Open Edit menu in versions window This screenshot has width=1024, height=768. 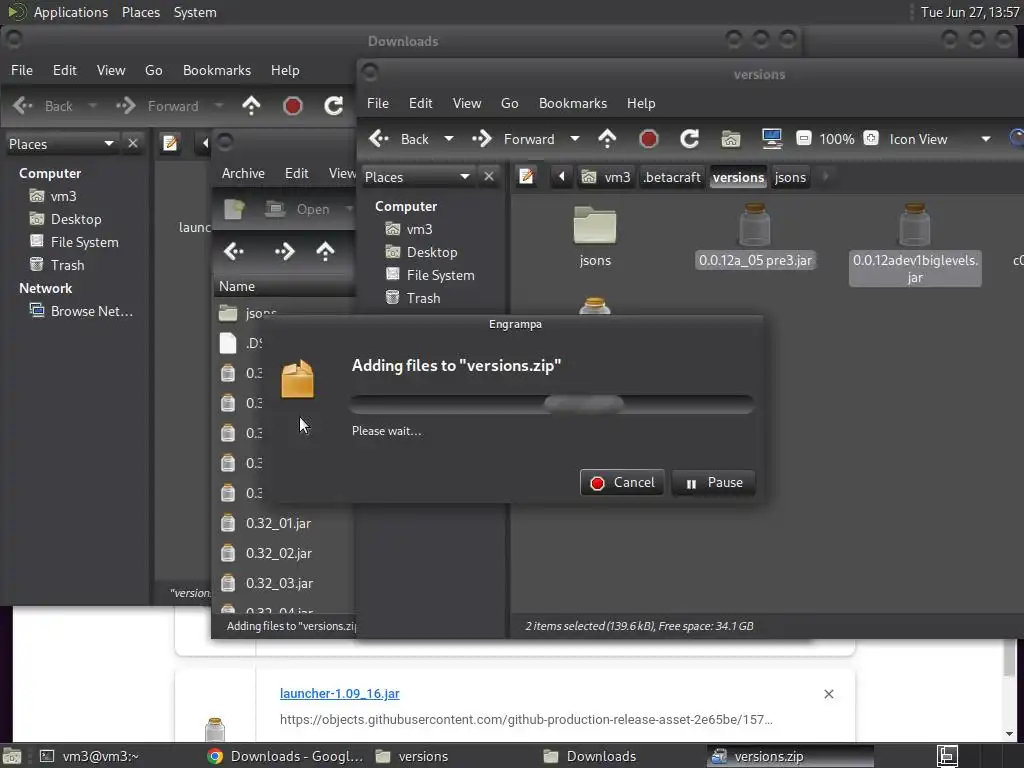[x=421, y=103]
